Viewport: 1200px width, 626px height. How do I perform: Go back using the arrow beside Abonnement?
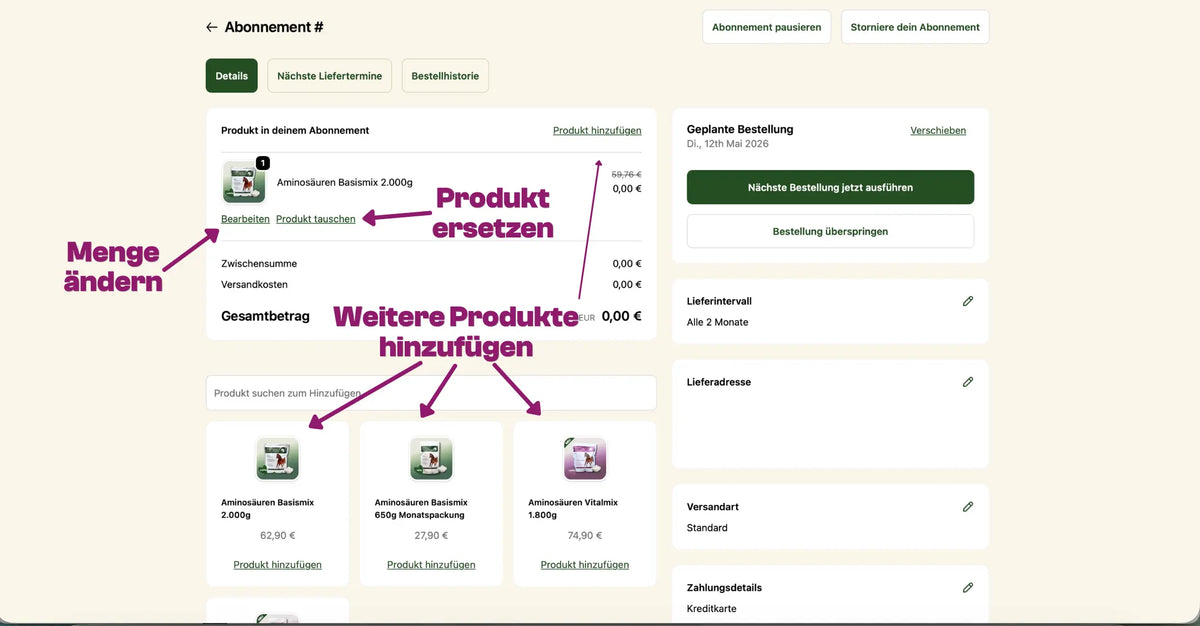[x=211, y=27]
